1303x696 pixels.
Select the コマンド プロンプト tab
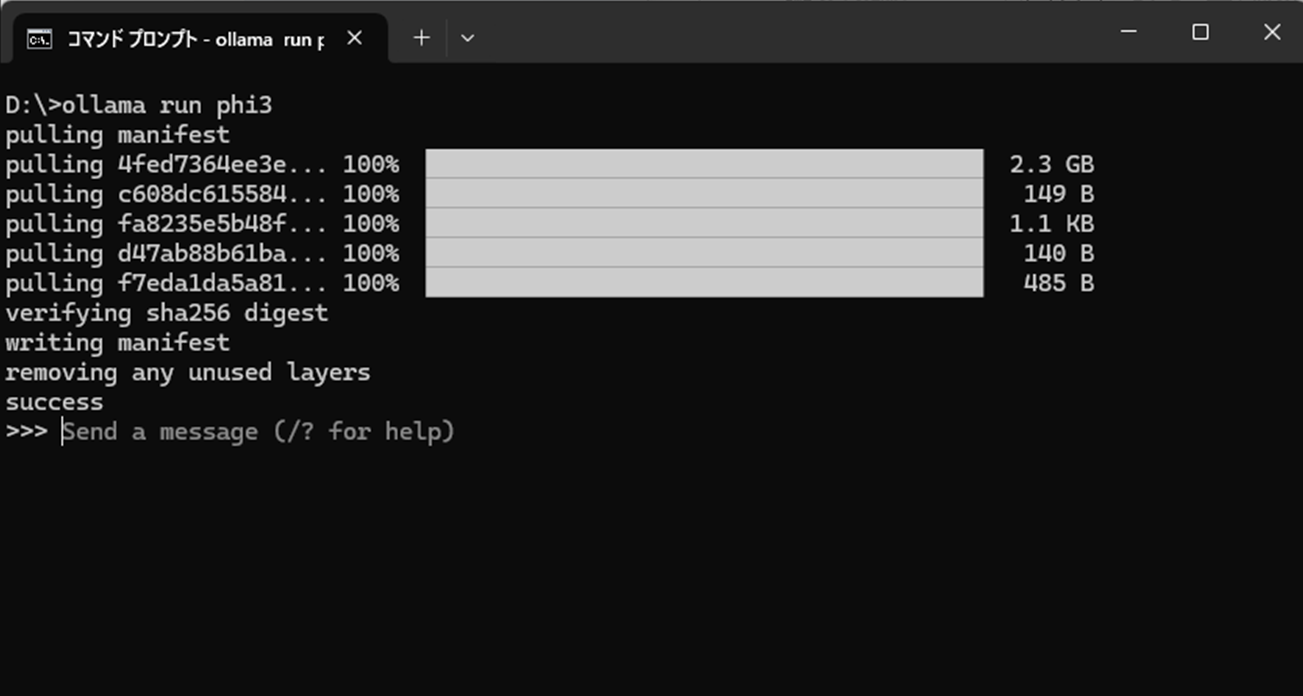point(180,37)
